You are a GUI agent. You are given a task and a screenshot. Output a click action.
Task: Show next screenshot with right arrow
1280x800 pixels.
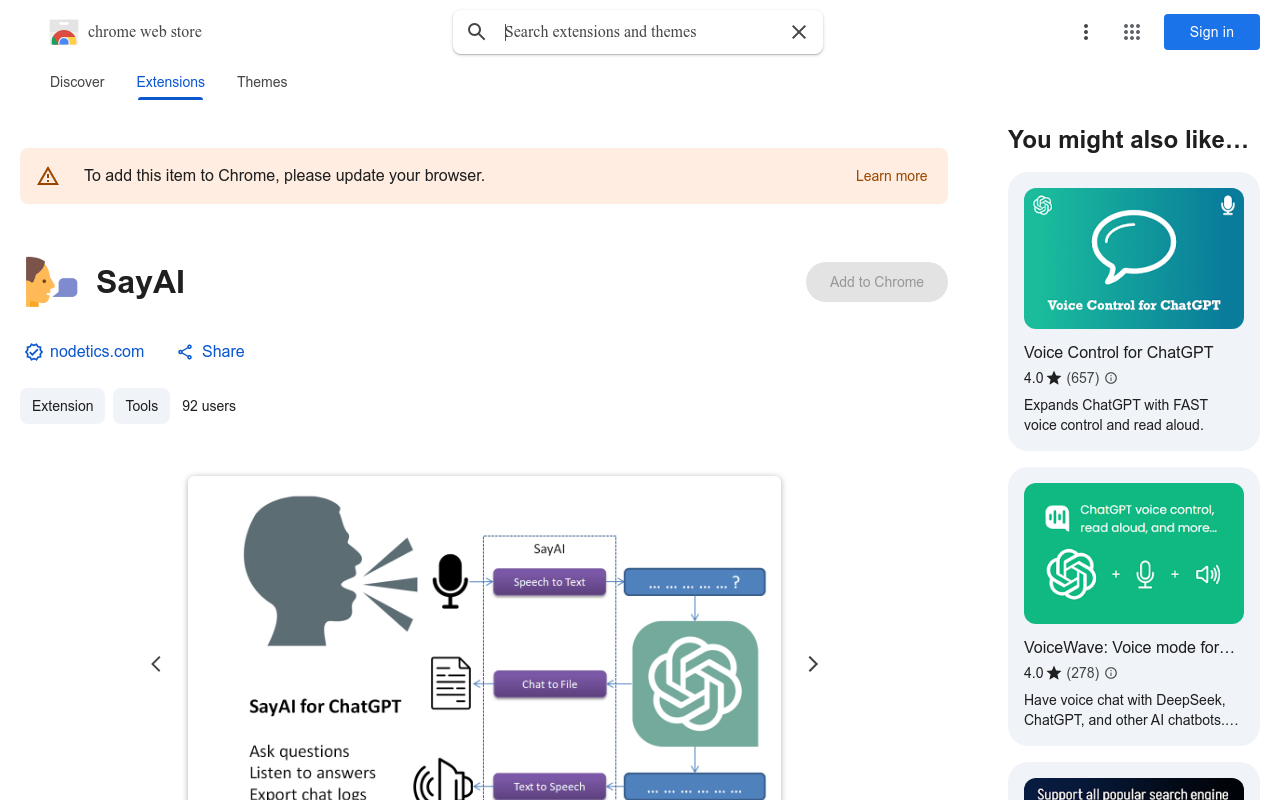click(813, 664)
